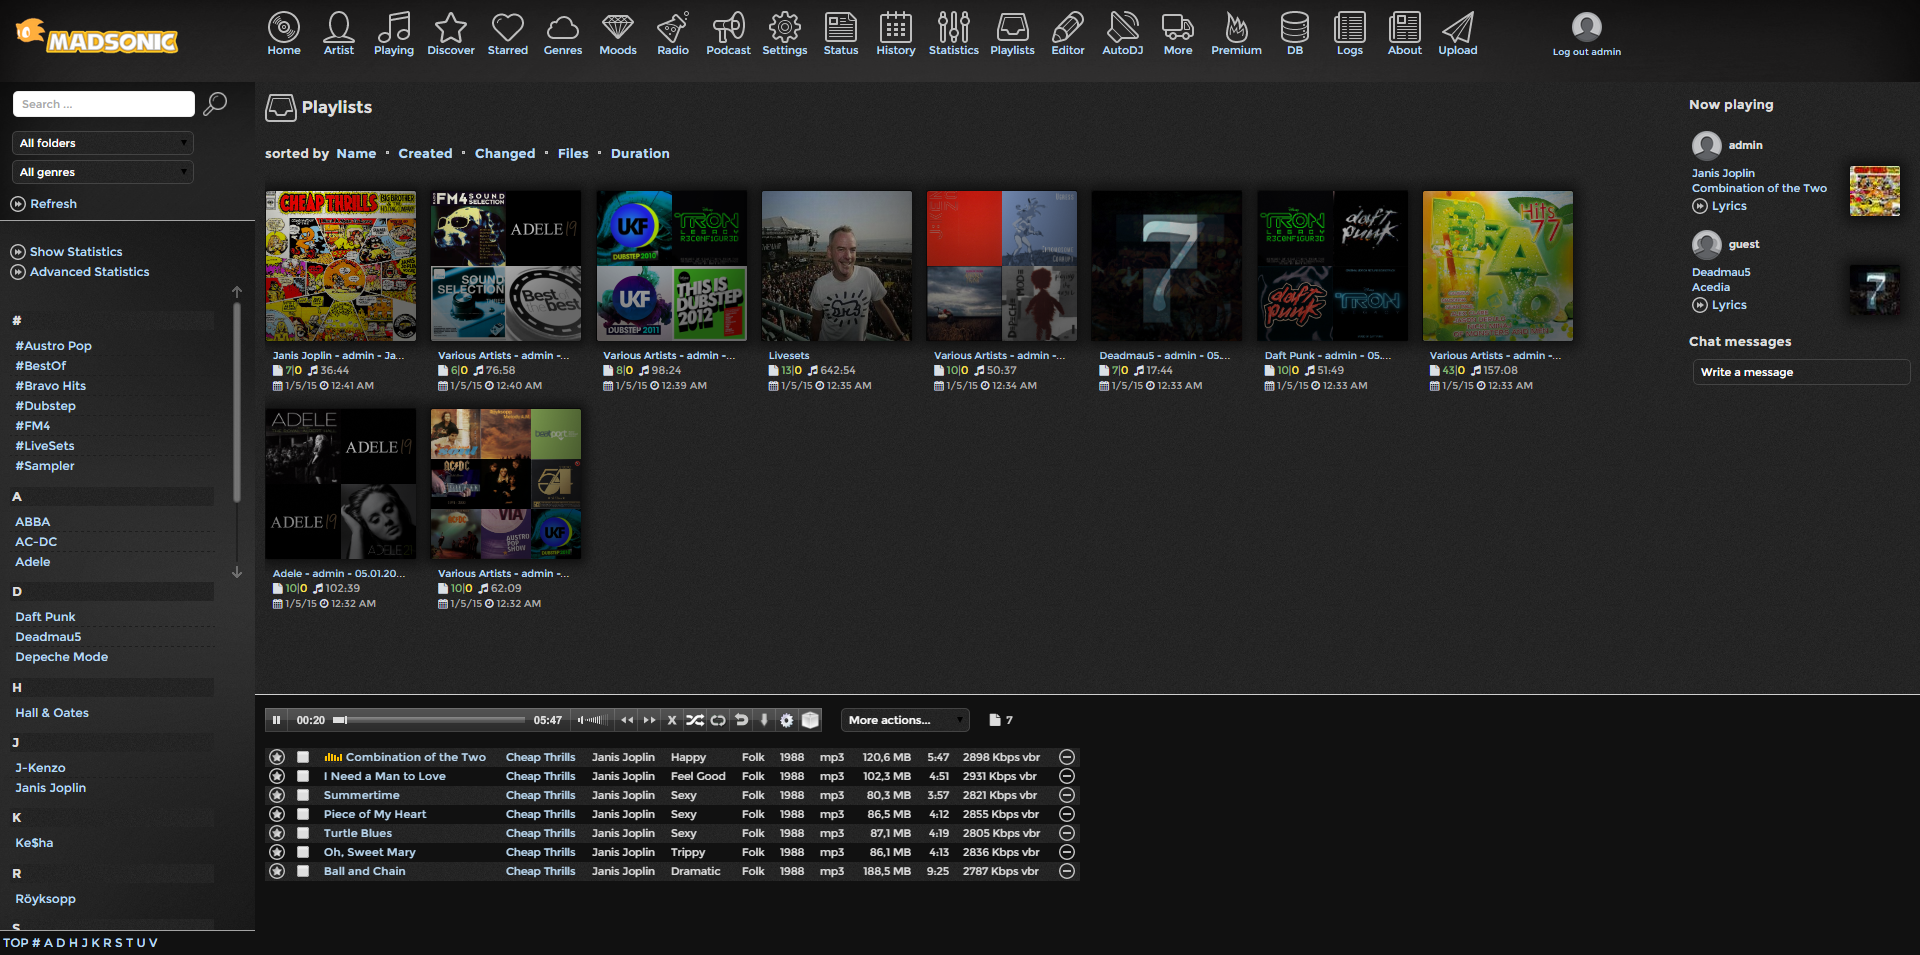This screenshot has height=955, width=1920.
Task: Click the shuffle icon in player bar
Action: 695,720
